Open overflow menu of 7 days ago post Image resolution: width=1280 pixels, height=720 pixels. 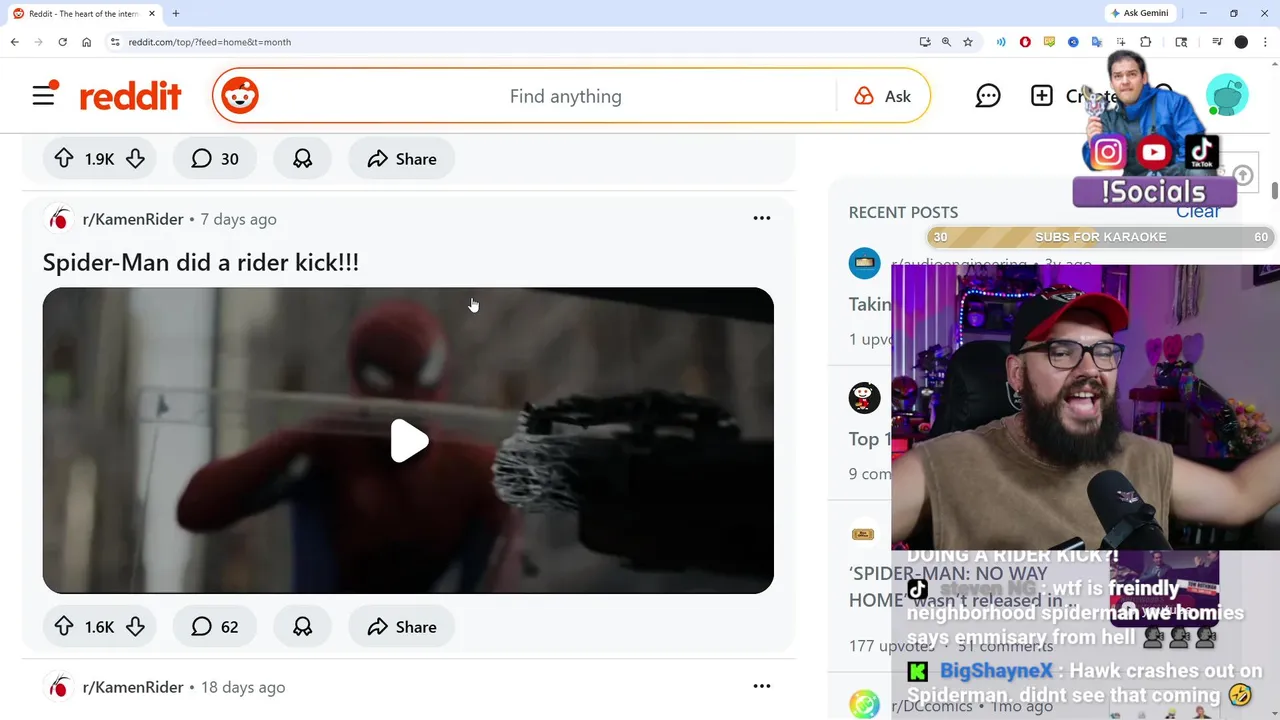pyautogui.click(x=762, y=218)
